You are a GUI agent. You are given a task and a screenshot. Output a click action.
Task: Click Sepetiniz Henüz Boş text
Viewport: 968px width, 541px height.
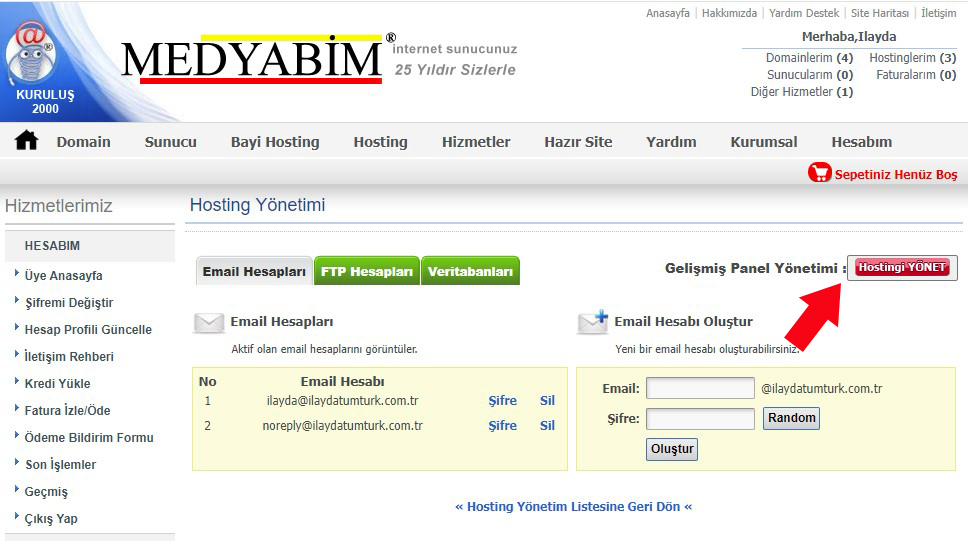pos(896,174)
